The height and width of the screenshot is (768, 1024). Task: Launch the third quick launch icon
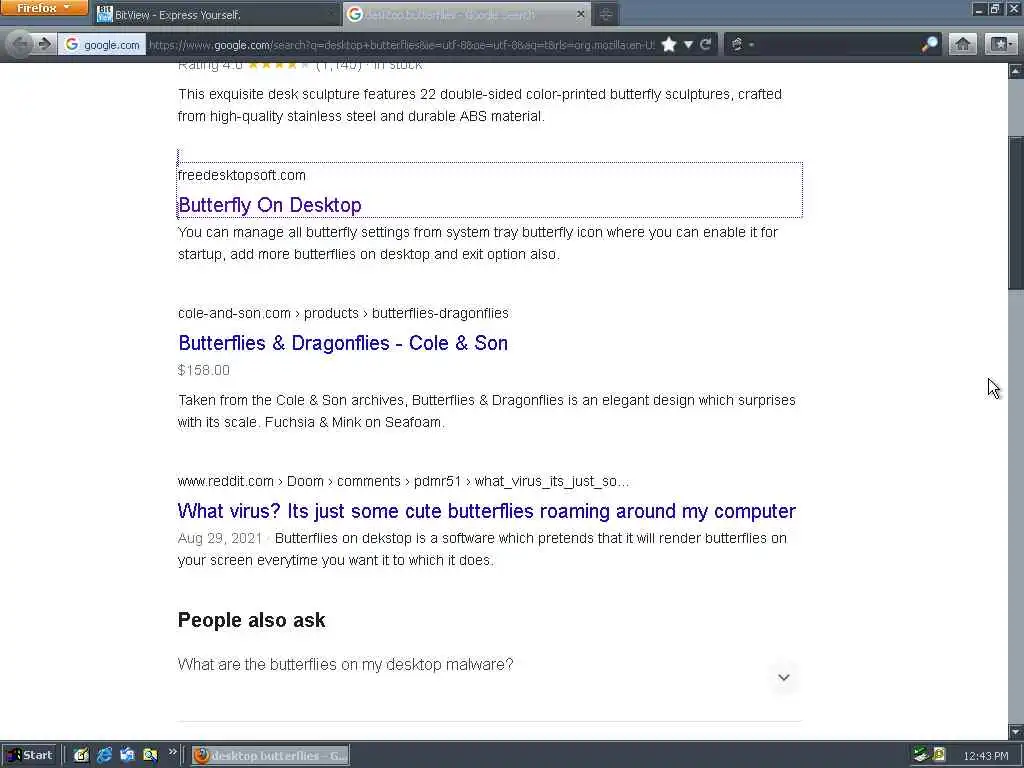pyautogui.click(x=127, y=755)
